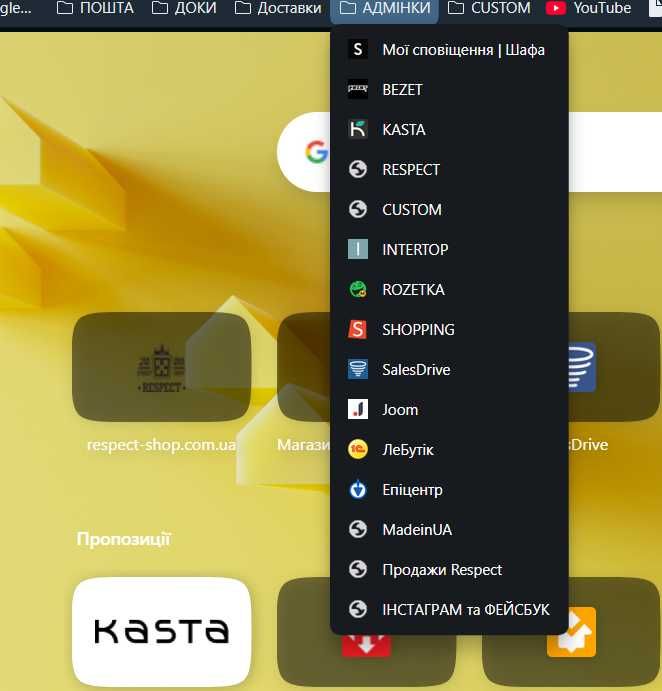Click the respect-shop.com.ua label
Image resolution: width=662 pixels, height=691 pixels.
coord(161,445)
